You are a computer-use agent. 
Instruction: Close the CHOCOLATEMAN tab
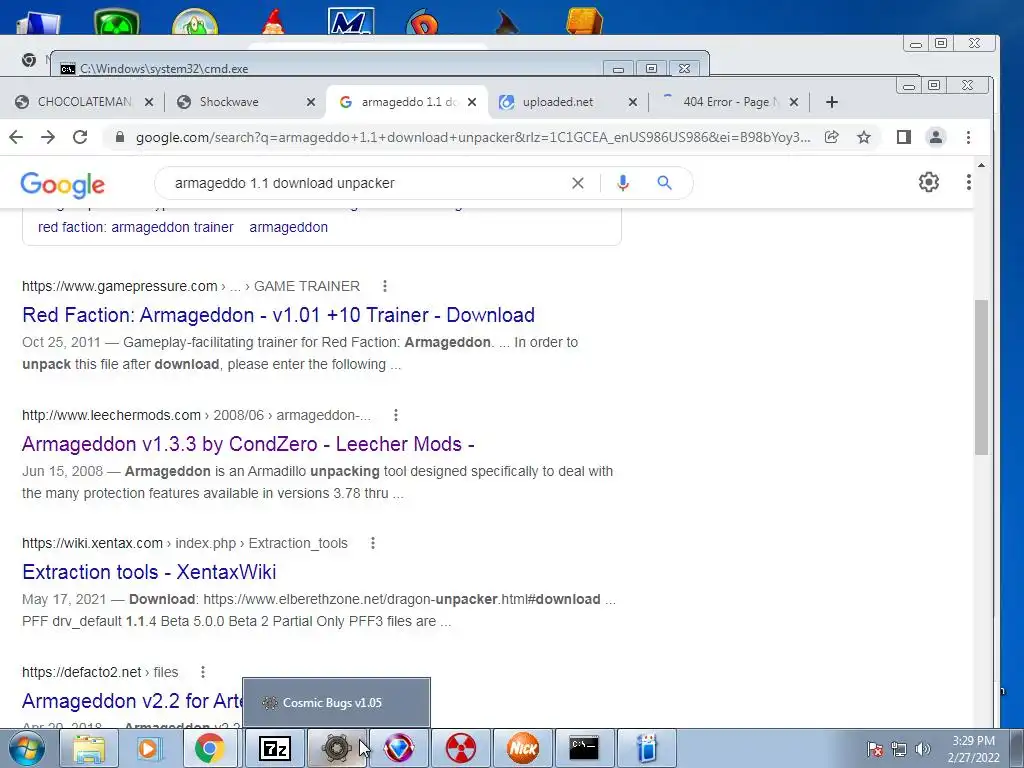pos(149,102)
